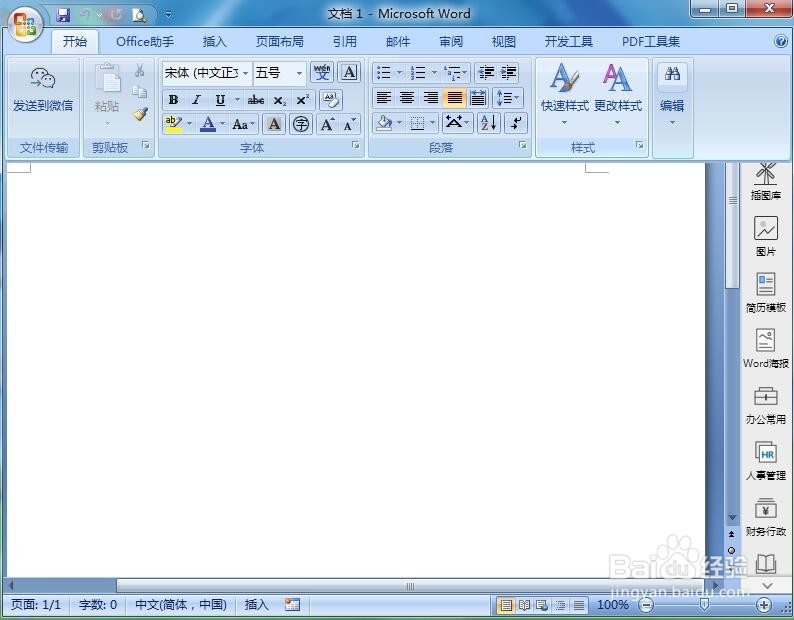This screenshot has height=620, width=794.
Task: Open the 视图 tab
Action: tap(503, 42)
